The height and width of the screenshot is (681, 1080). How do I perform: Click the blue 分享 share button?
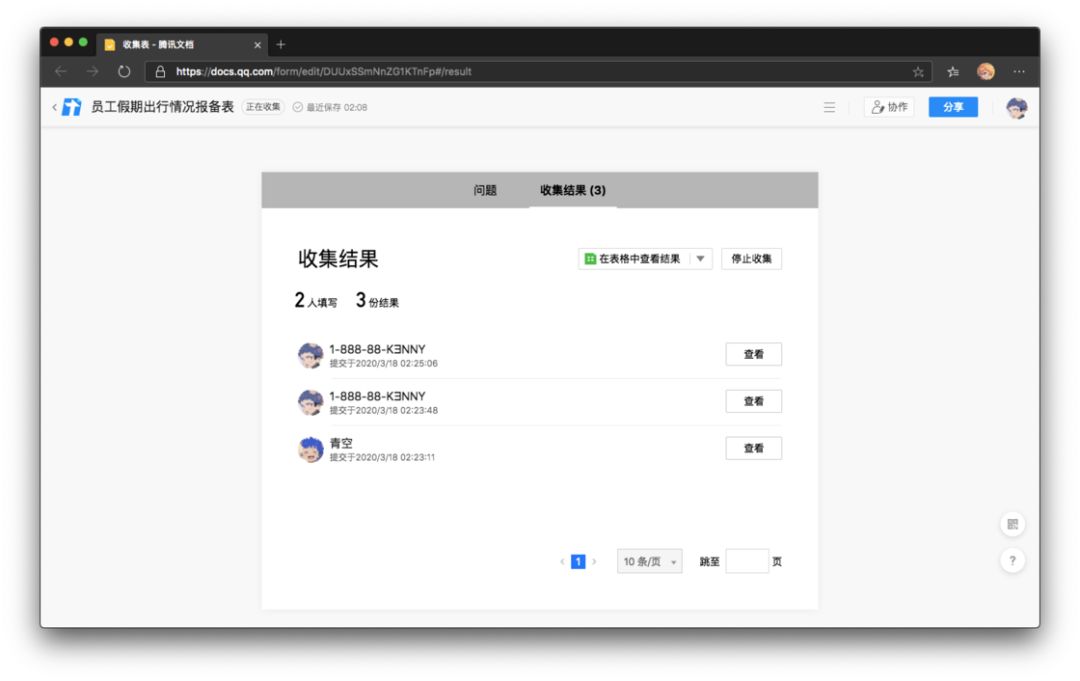tap(953, 107)
